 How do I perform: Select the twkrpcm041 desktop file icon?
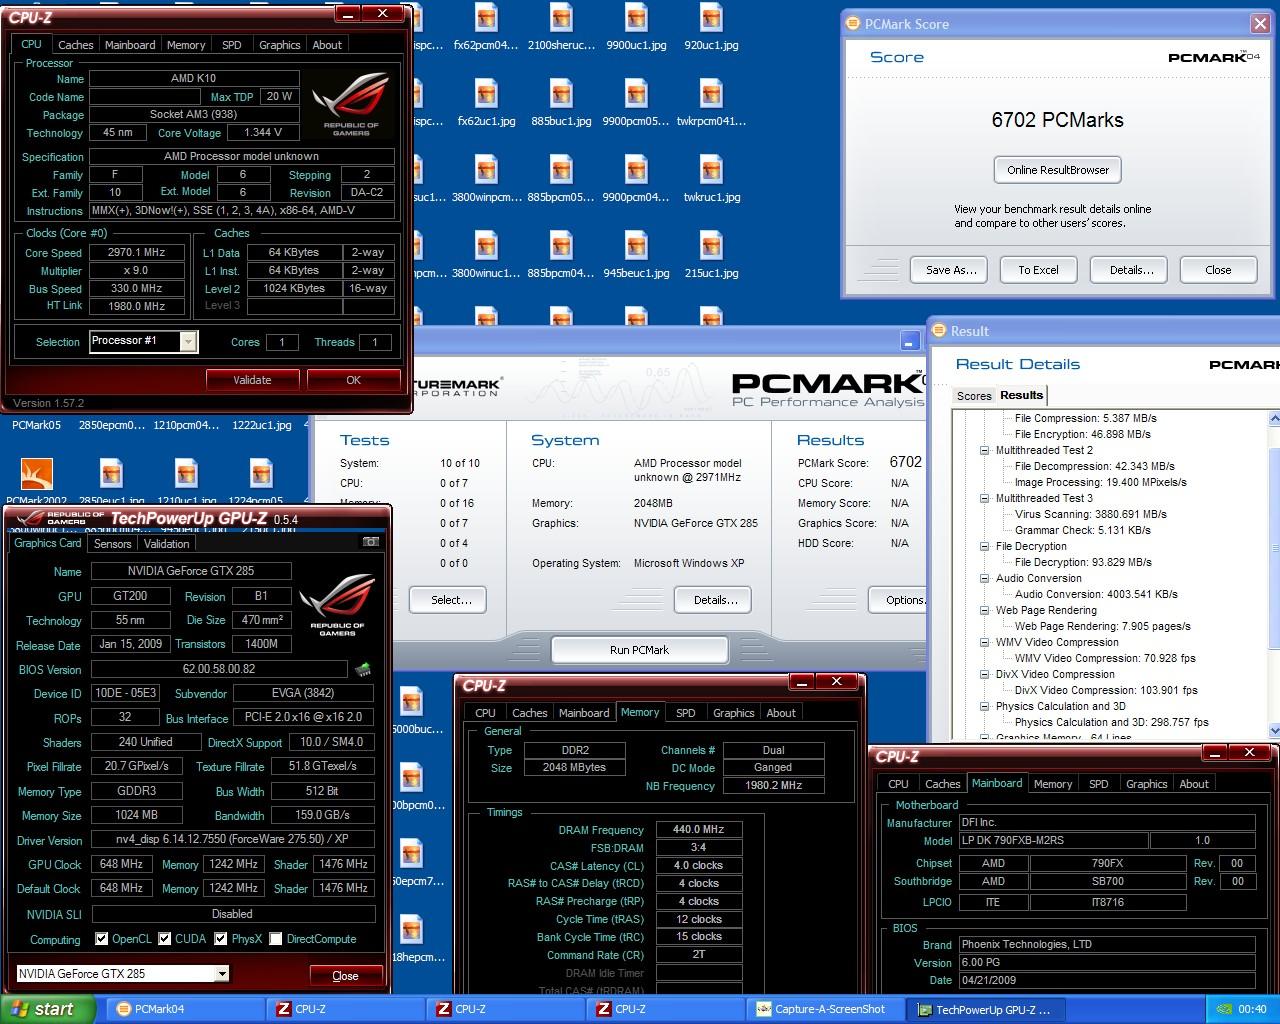pyautogui.click(x=711, y=103)
